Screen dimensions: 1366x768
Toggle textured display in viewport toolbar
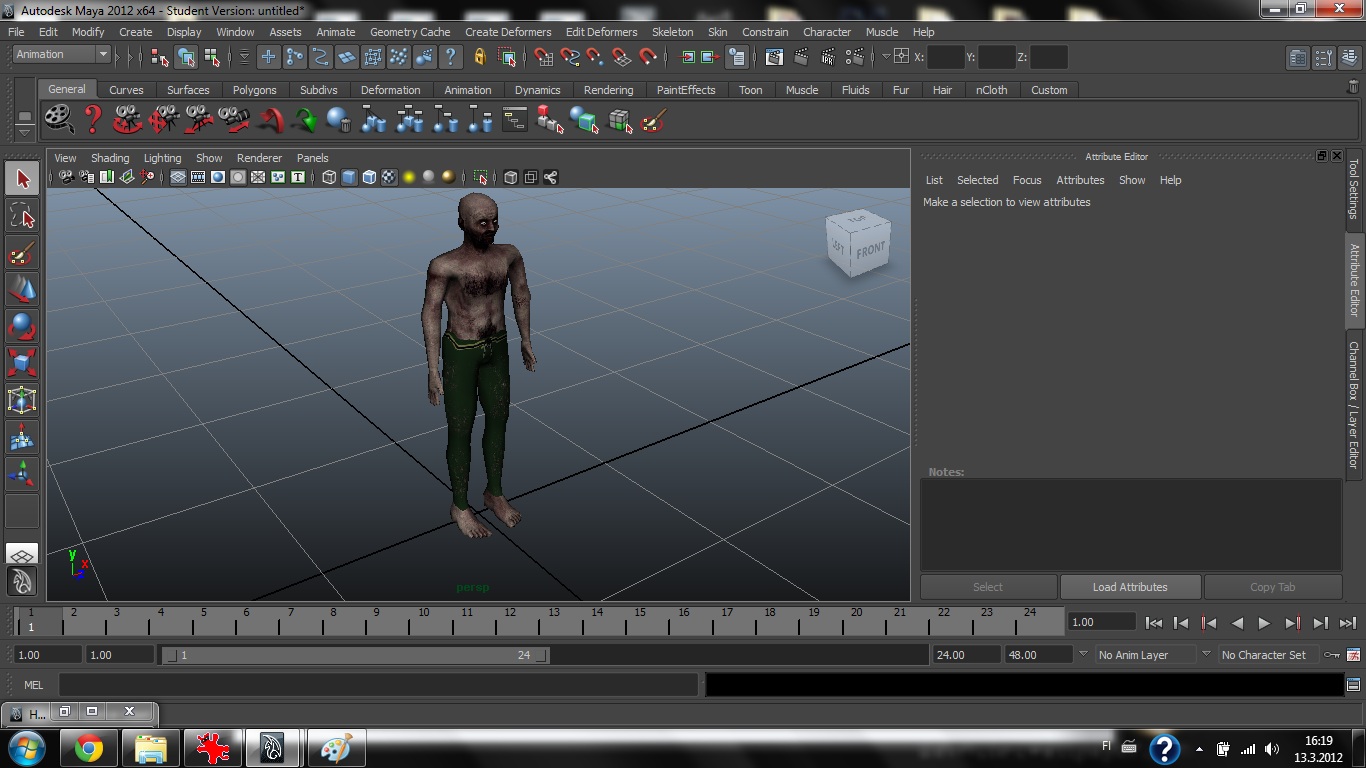pos(389,178)
